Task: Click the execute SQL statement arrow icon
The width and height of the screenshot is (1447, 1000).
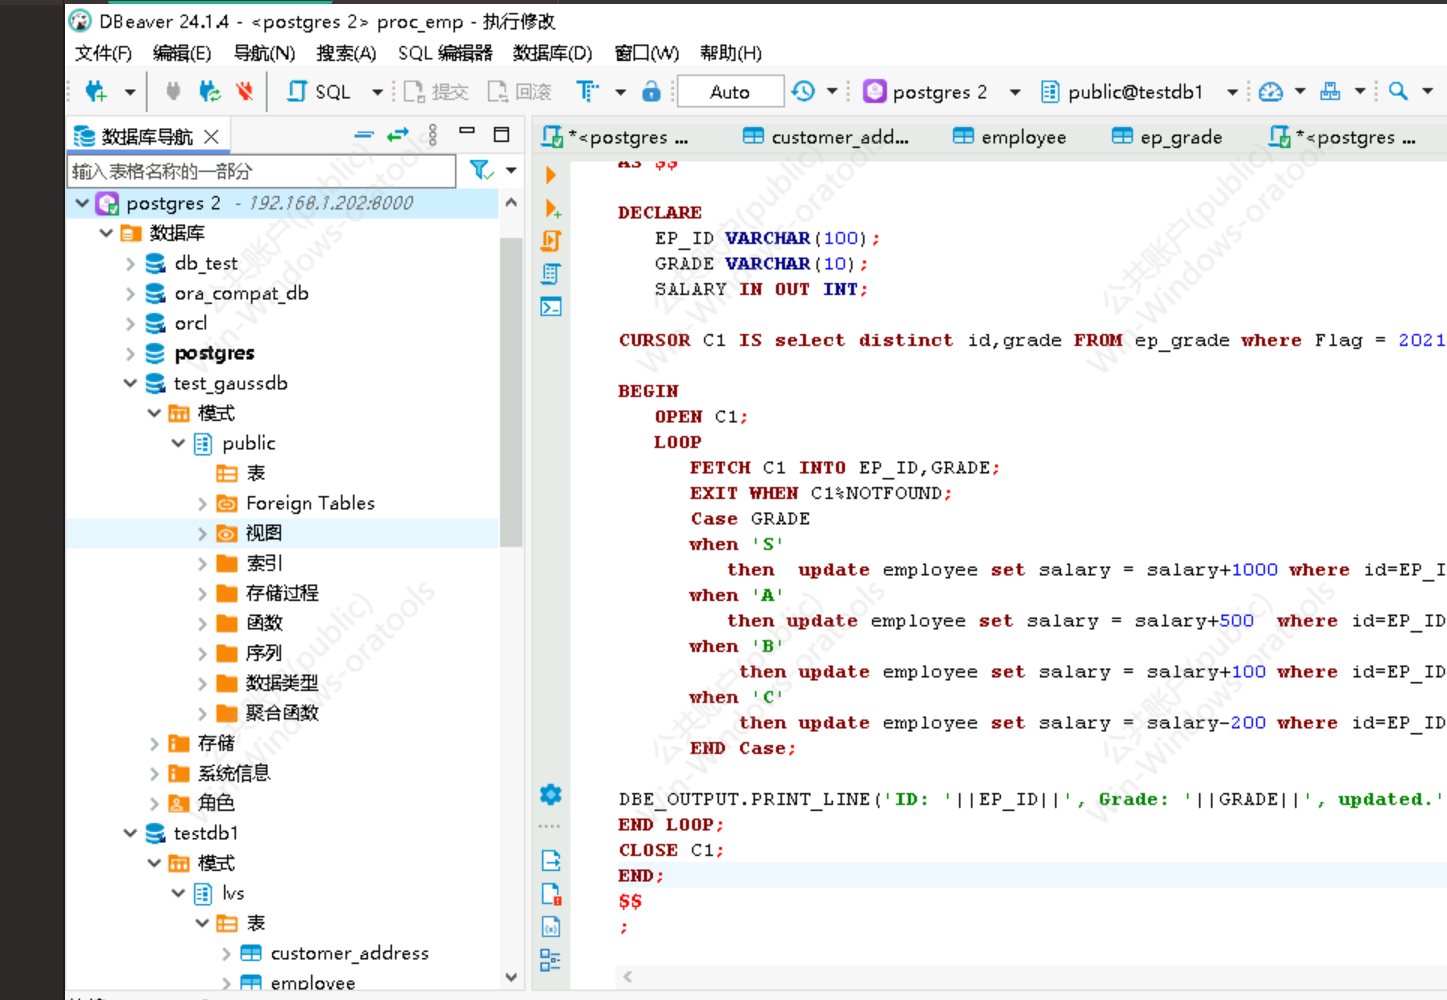Action: pyautogui.click(x=550, y=175)
